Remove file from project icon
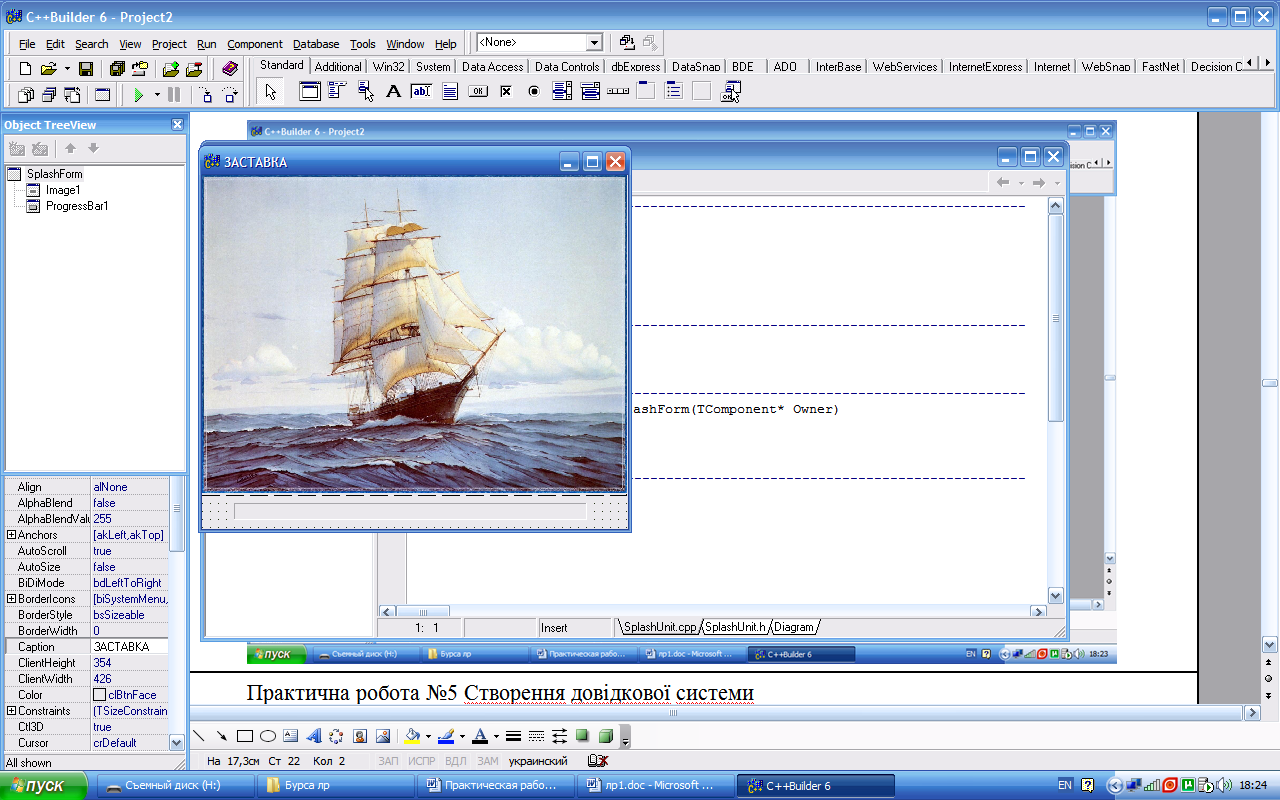Screen dimensions: 1280x800 point(194,69)
